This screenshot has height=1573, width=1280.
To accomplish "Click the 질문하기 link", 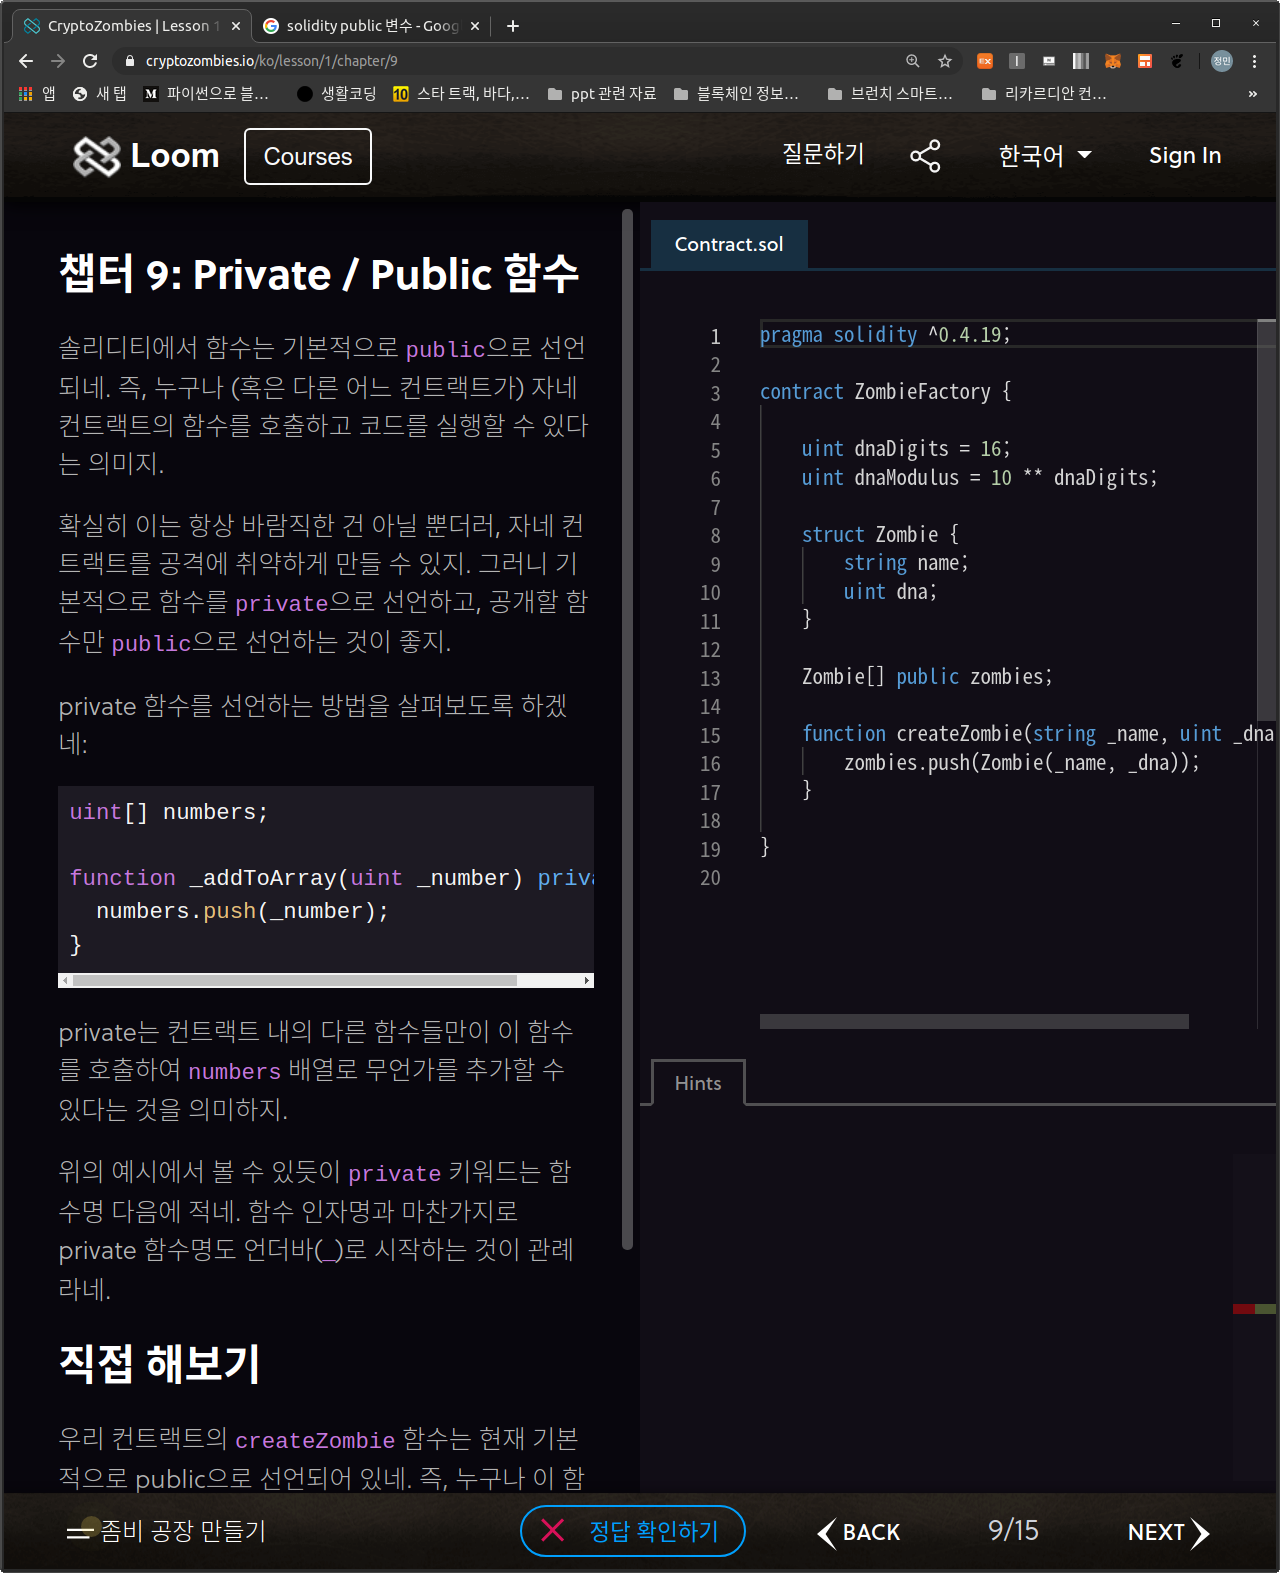I will 823,154.
